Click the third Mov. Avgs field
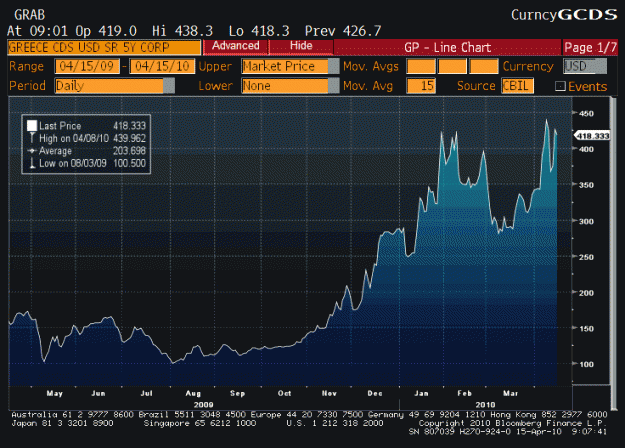Screen dimensions: 625x448 [483, 66]
